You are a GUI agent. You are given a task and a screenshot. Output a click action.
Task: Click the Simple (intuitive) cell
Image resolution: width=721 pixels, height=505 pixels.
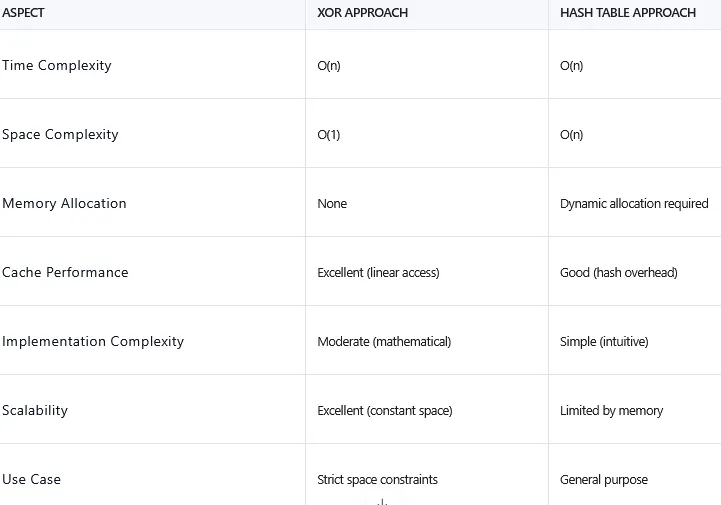tap(604, 342)
